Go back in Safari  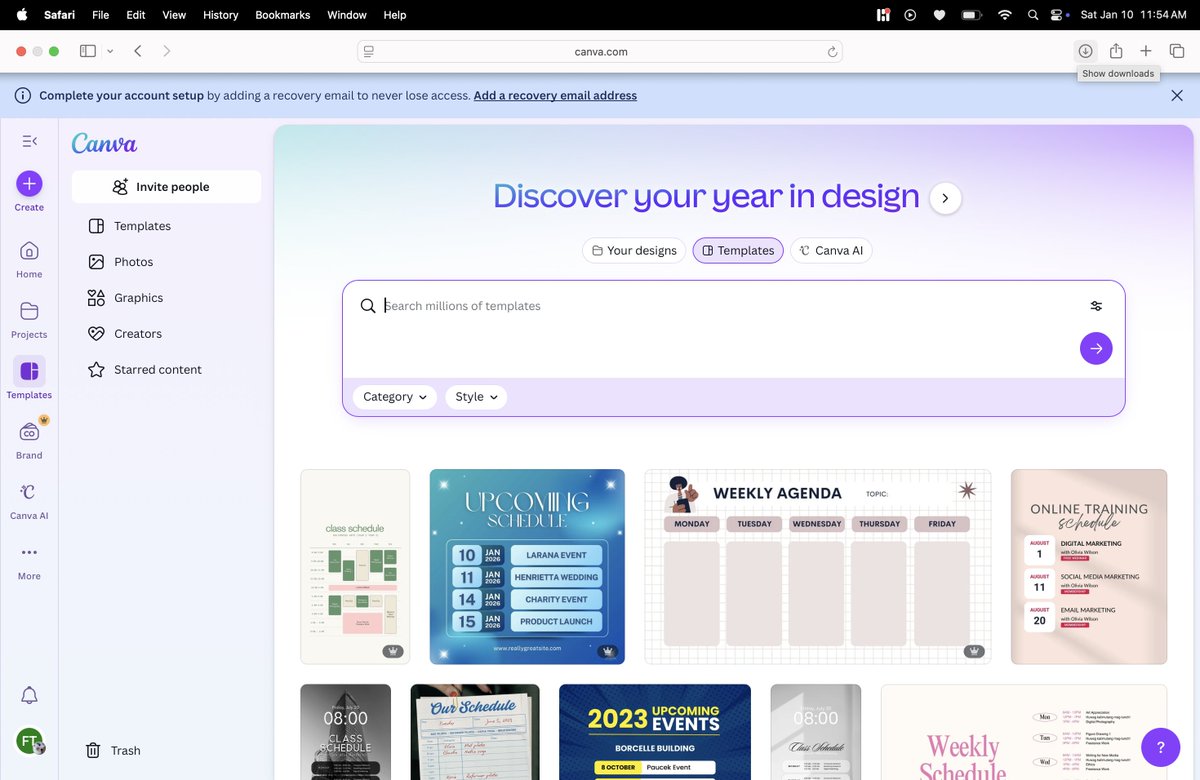(x=138, y=51)
